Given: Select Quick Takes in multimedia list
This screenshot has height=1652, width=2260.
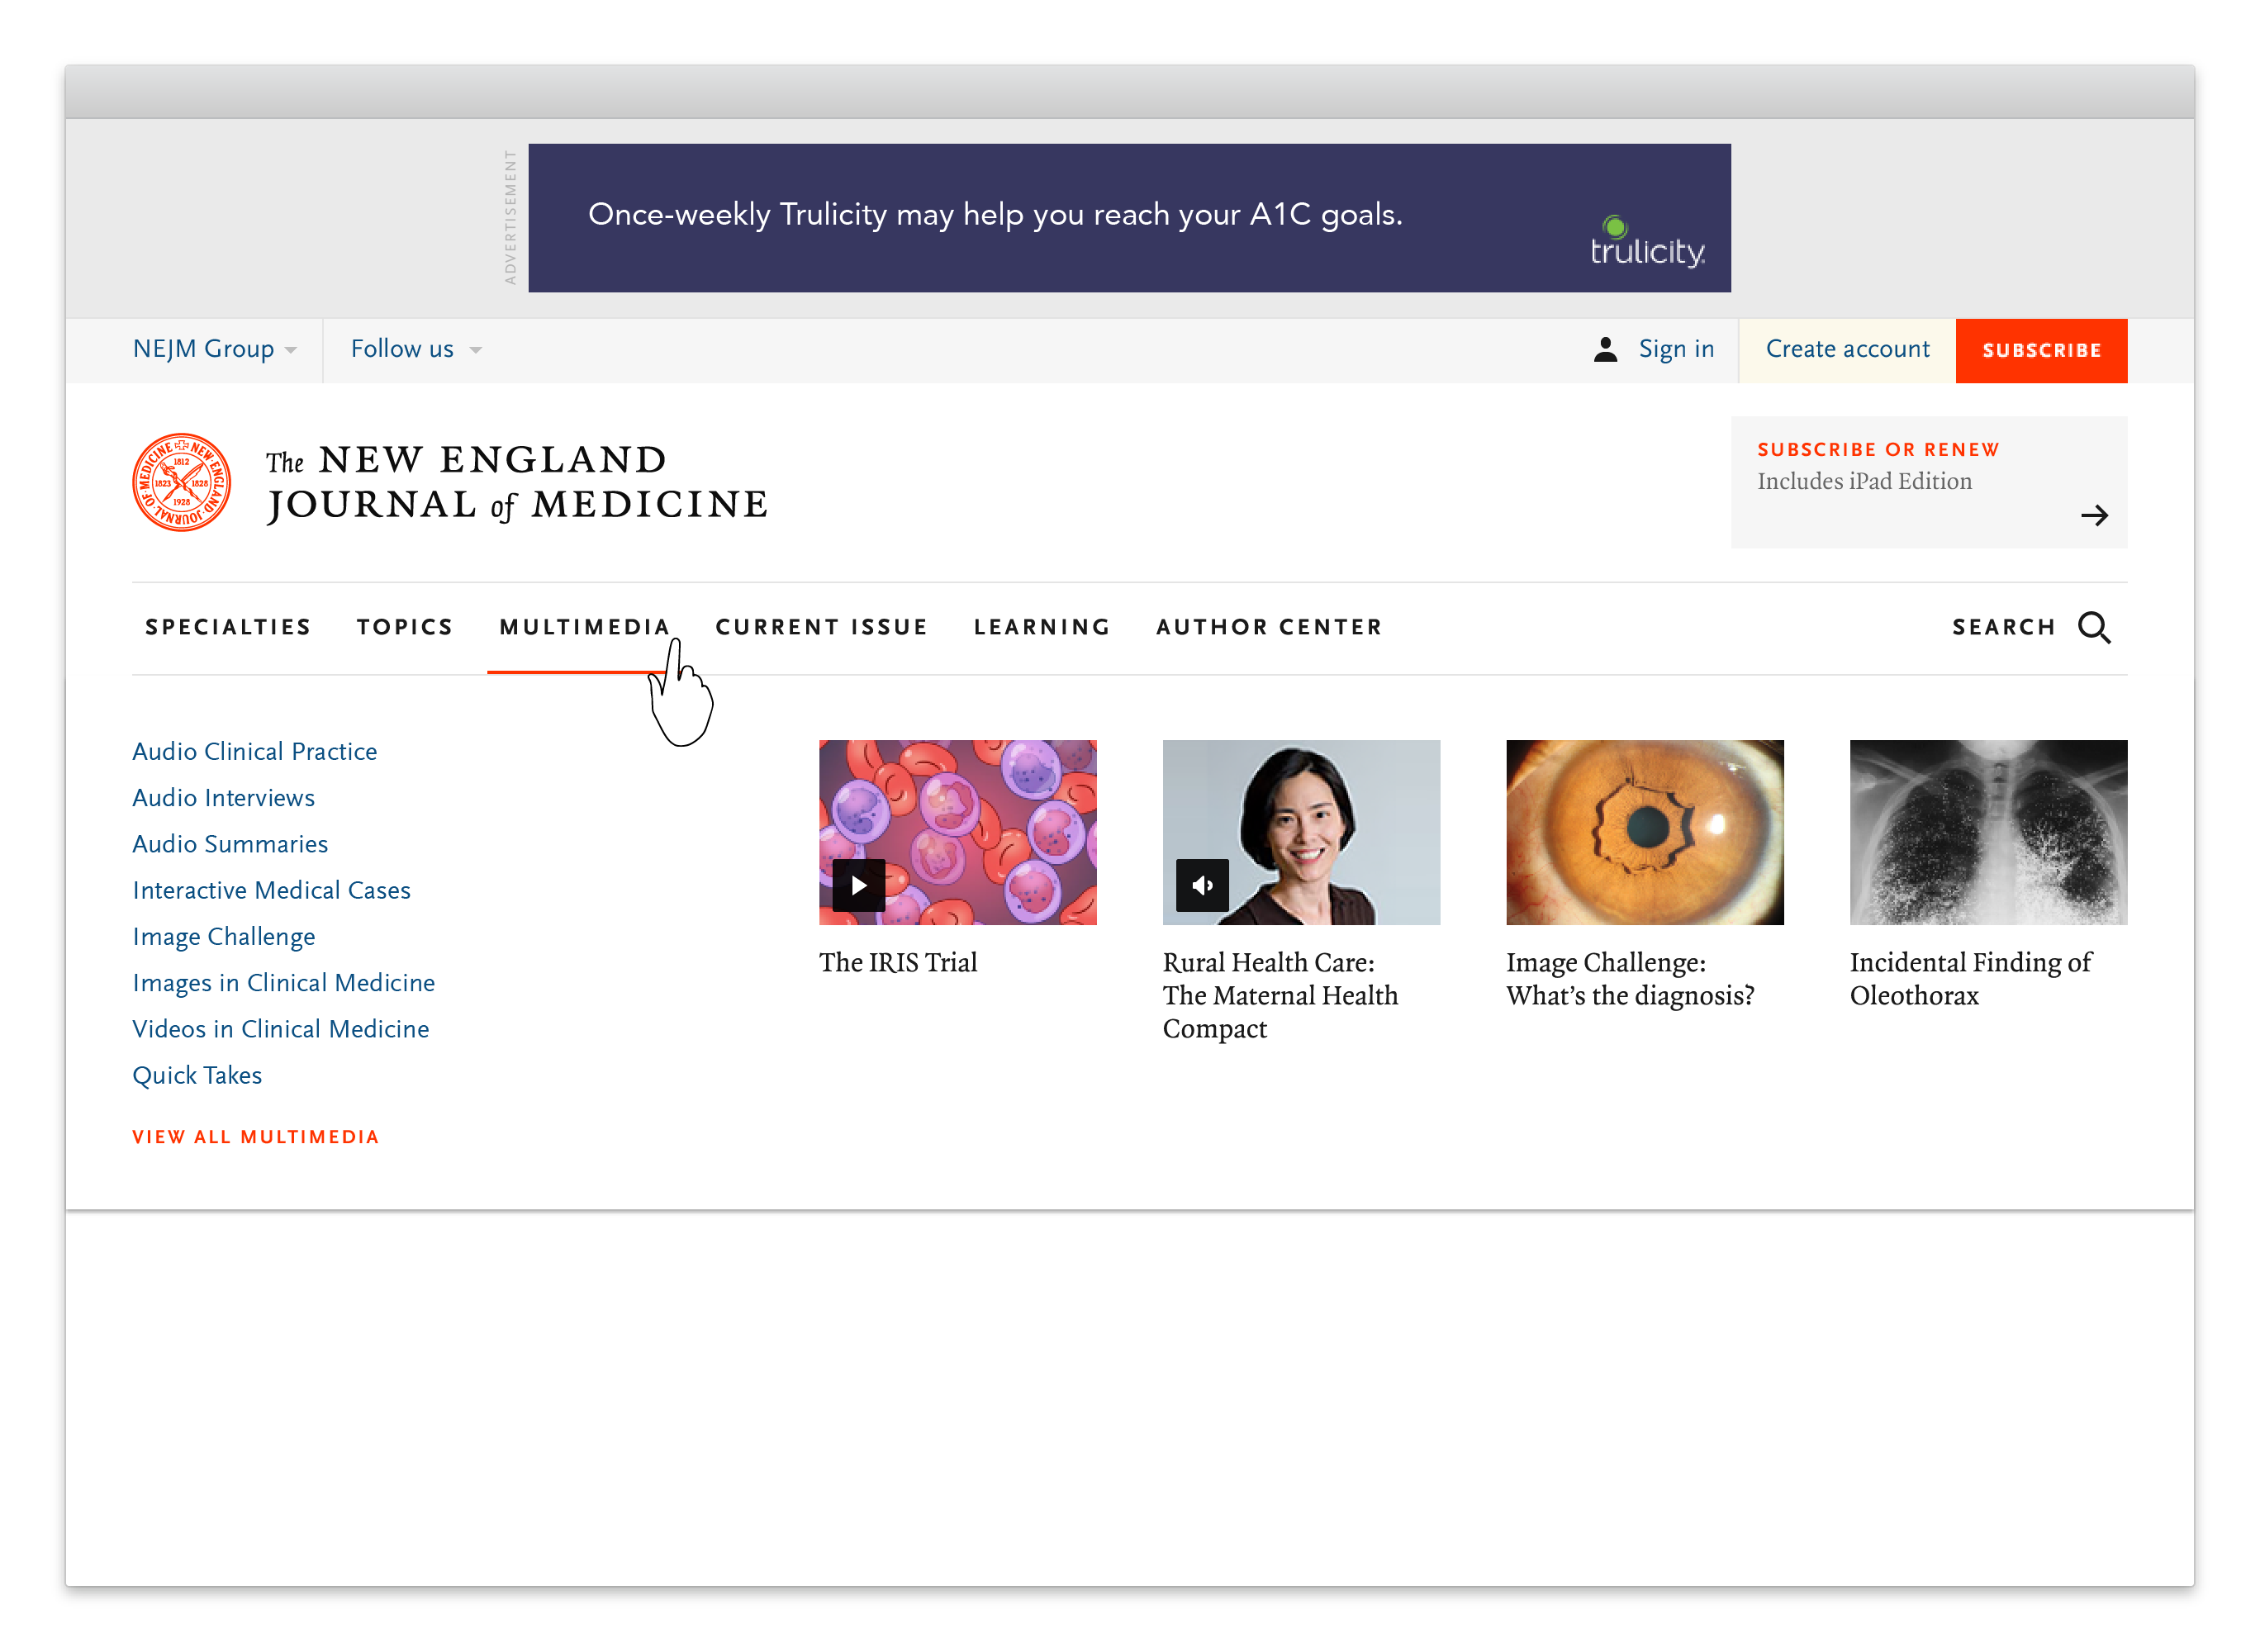Looking at the screenshot, I should (x=197, y=1075).
